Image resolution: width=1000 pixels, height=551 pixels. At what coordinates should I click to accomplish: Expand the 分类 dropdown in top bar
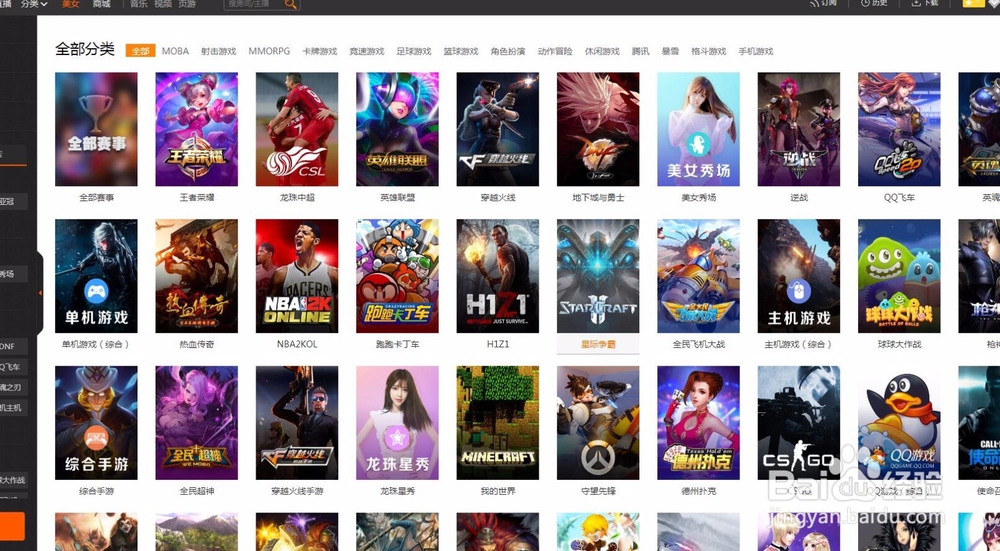(x=34, y=4)
